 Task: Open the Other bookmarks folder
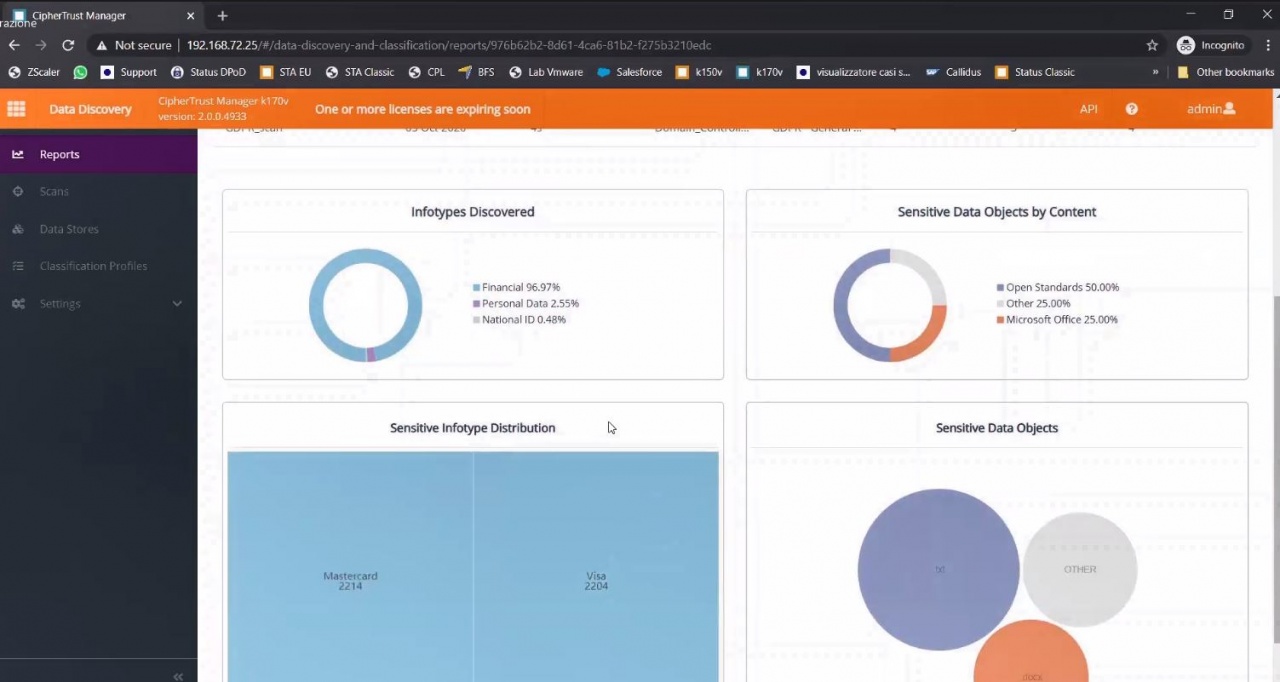click(x=1225, y=72)
